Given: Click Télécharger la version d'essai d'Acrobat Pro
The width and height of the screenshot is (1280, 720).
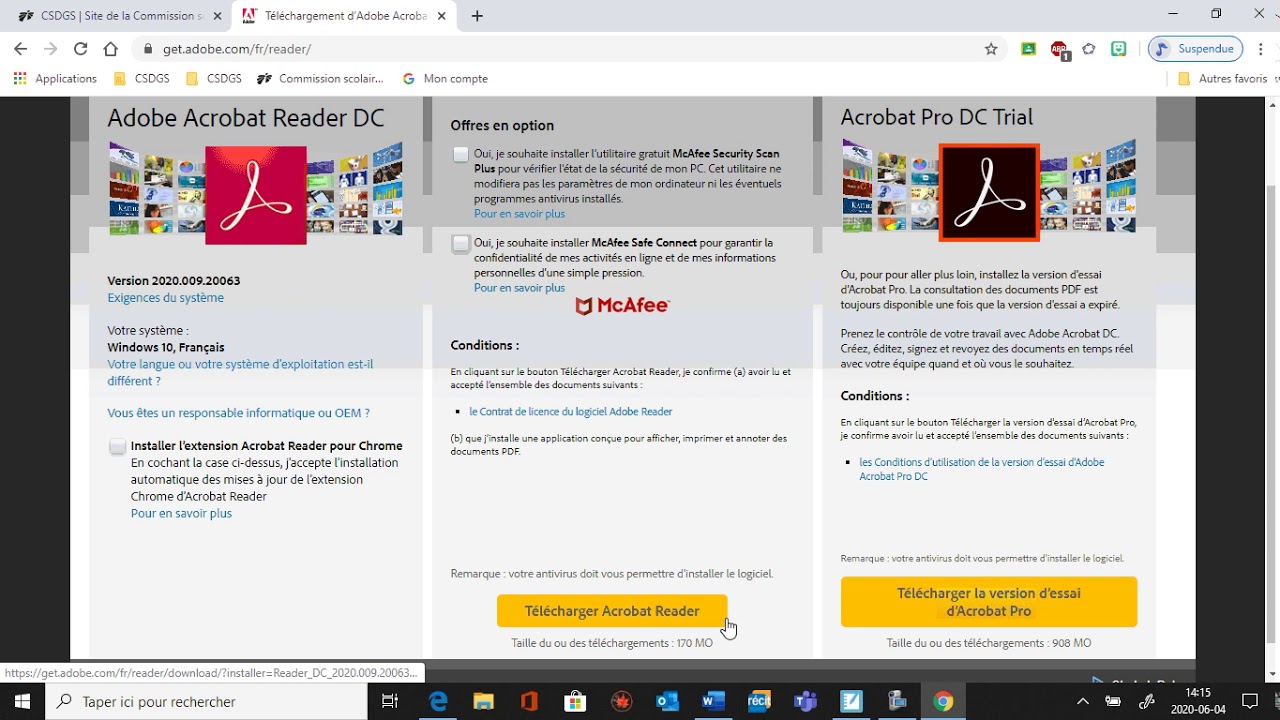Looking at the screenshot, I should [x=989, y=602].
